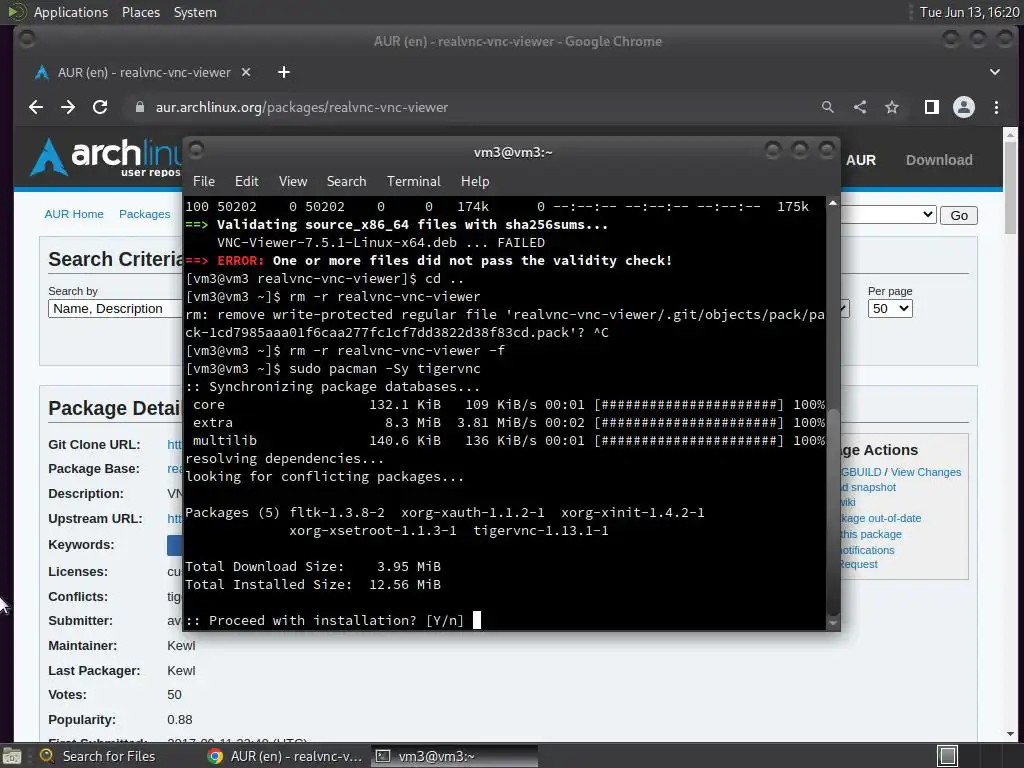The image size is (1024, 768).
Task: Open the terminal Edit menu
Action: (x=246, y=182)
